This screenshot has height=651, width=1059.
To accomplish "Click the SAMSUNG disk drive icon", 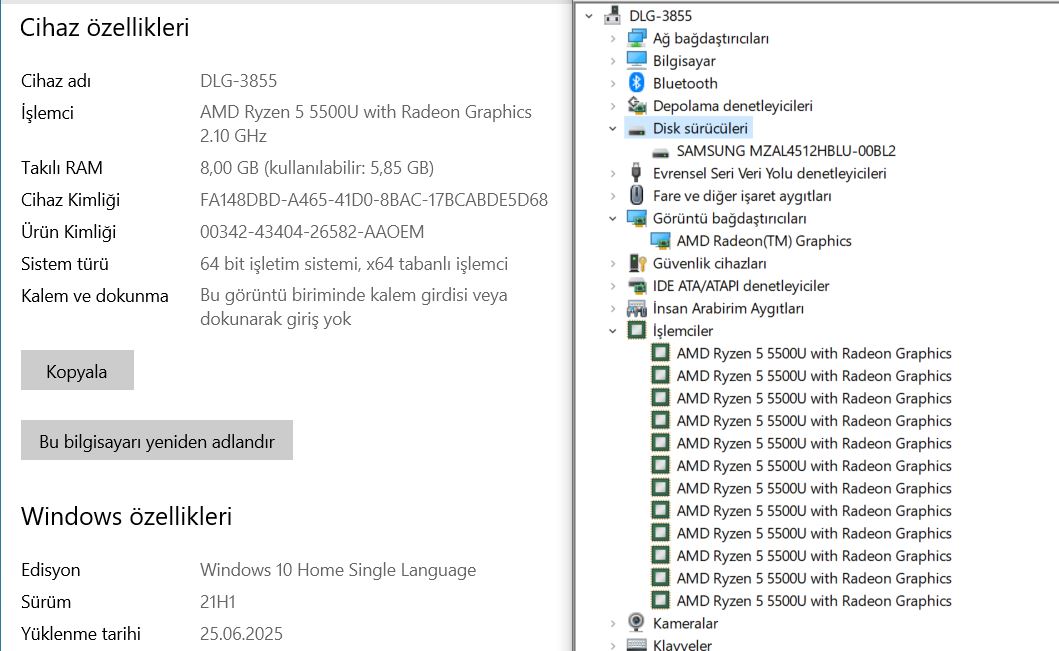I will (661, 152).
